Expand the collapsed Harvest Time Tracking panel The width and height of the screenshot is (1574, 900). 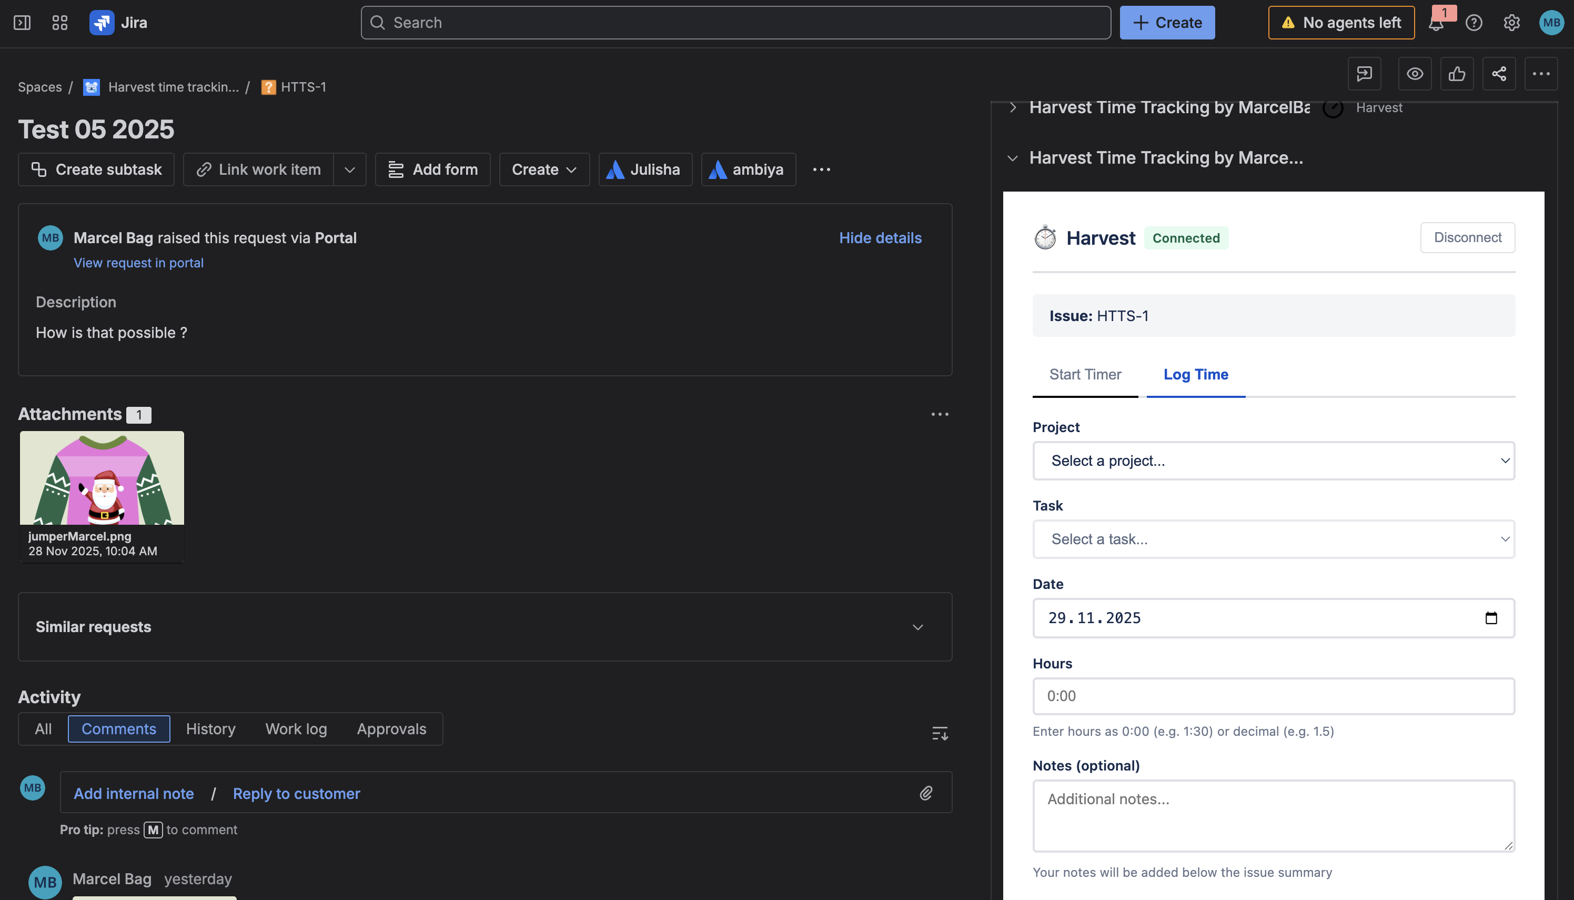point(1013,108)
